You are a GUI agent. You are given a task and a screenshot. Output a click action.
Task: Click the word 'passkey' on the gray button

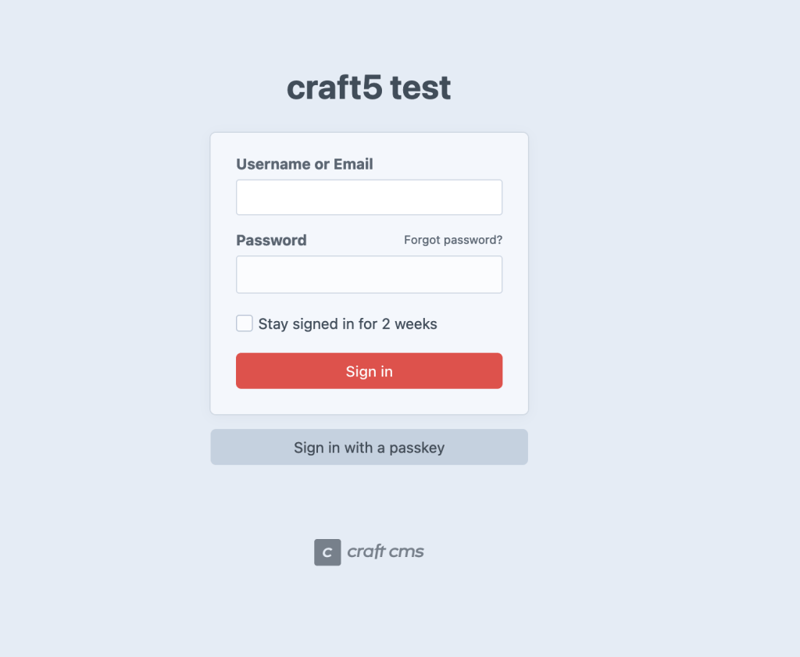[x=418, y=448]
